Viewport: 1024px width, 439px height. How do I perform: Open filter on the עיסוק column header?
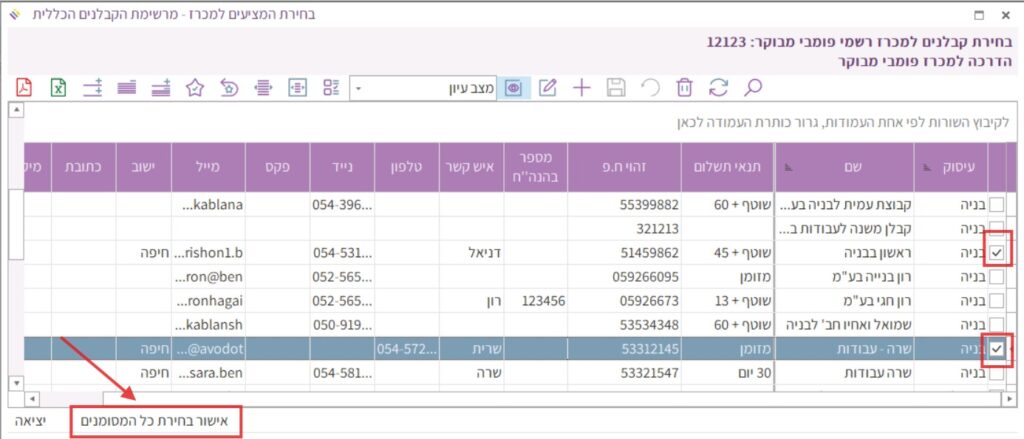pos(930,165)
